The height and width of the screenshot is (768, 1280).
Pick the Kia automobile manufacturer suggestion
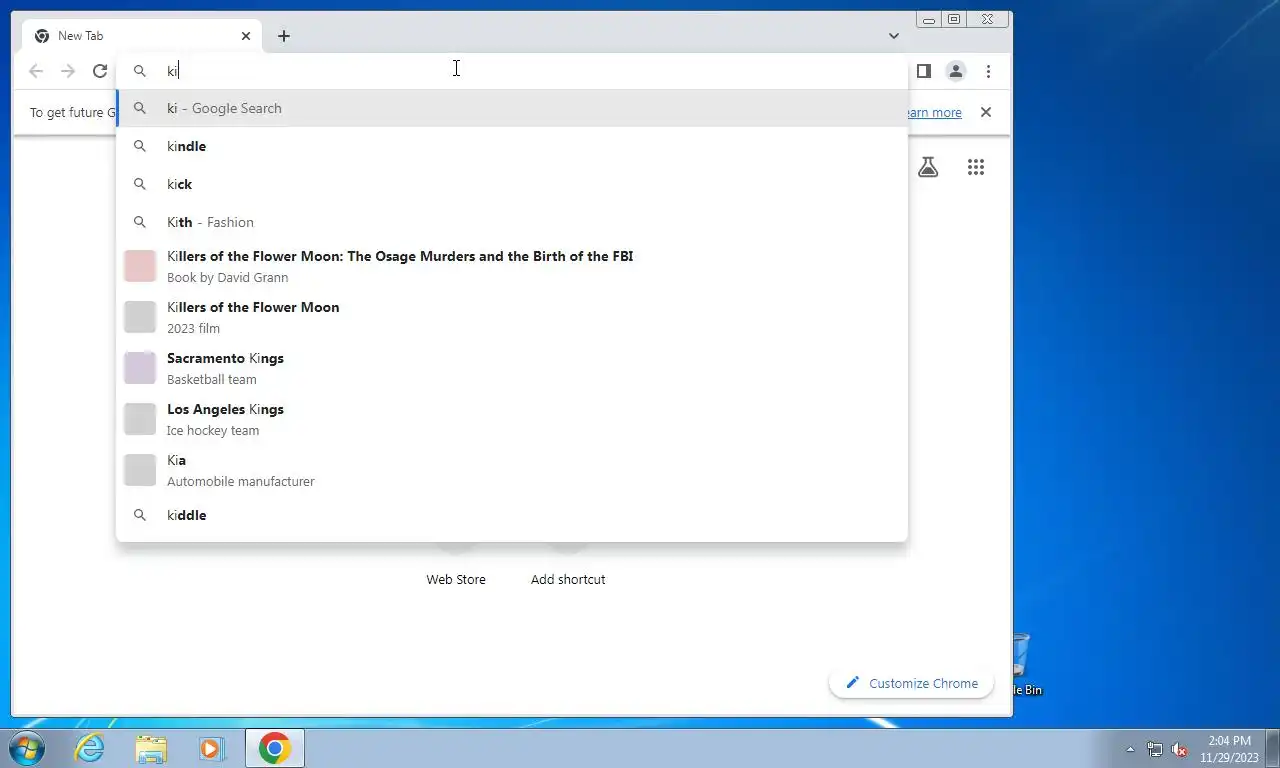(512, 470)
